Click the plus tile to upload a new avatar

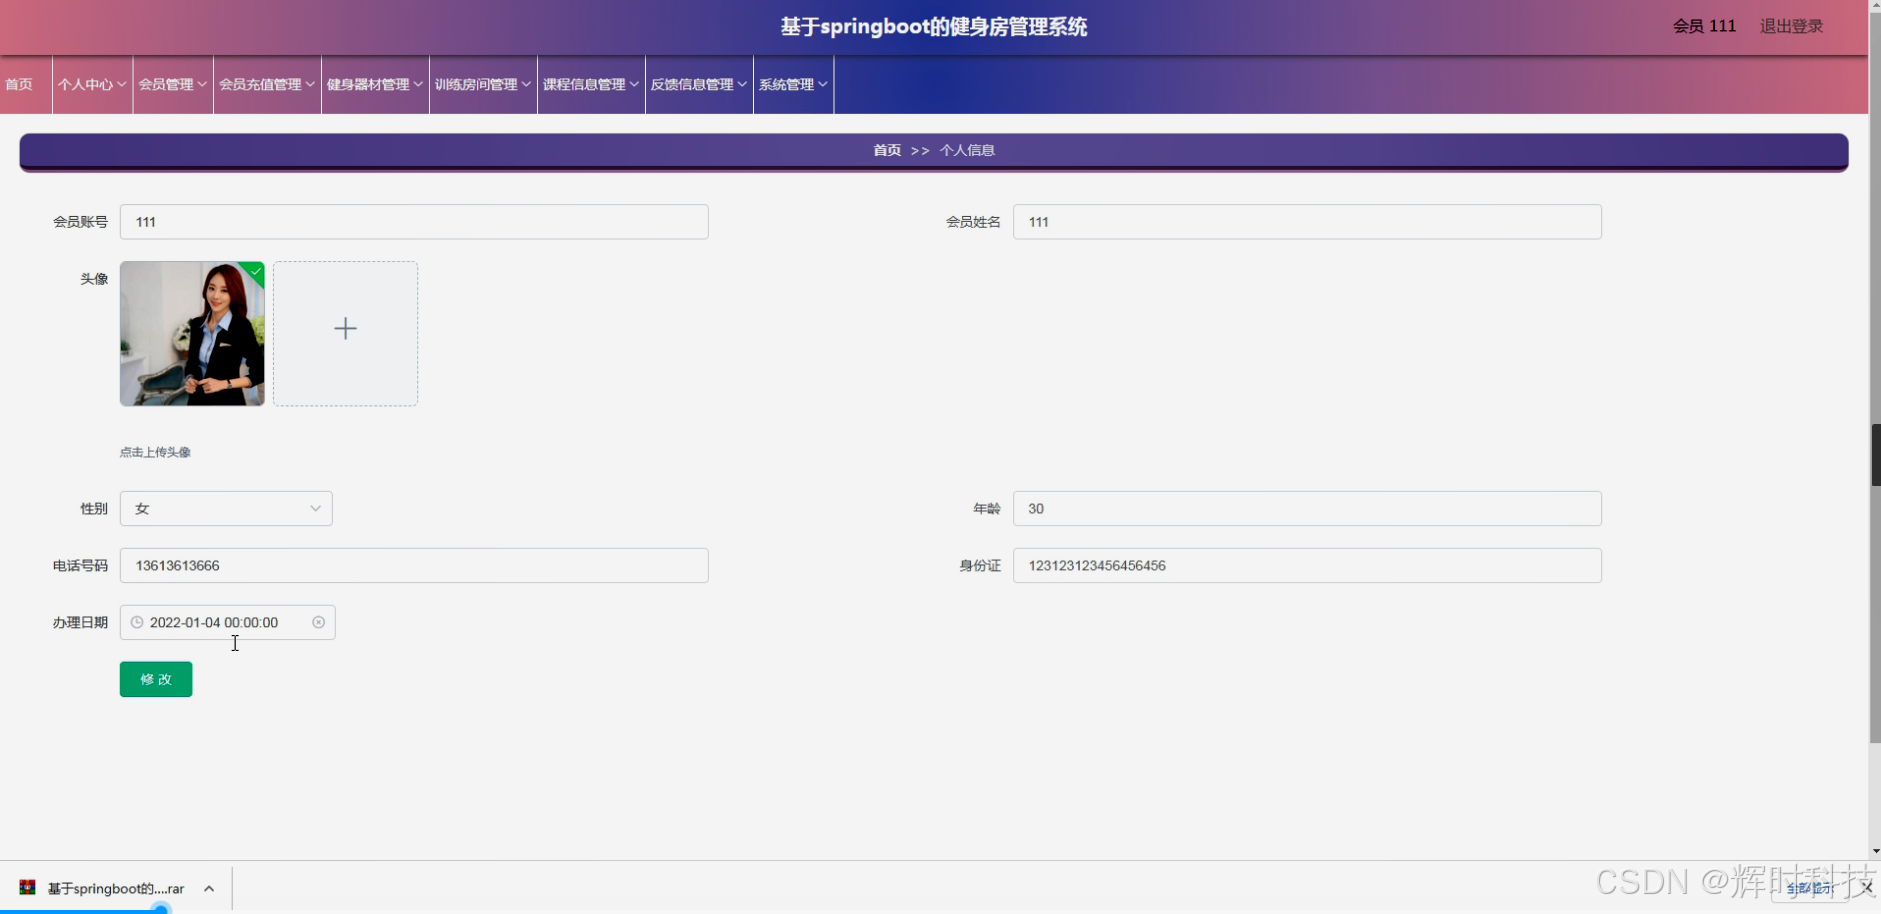tap(344, 331)
